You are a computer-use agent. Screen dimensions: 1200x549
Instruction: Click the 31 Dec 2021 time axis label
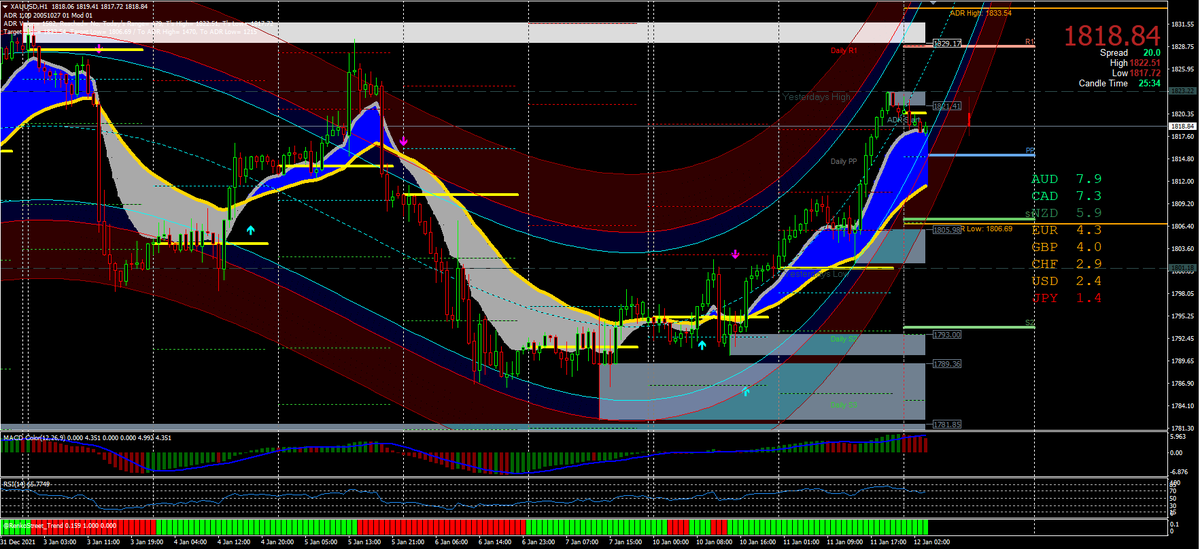point(17,542)
